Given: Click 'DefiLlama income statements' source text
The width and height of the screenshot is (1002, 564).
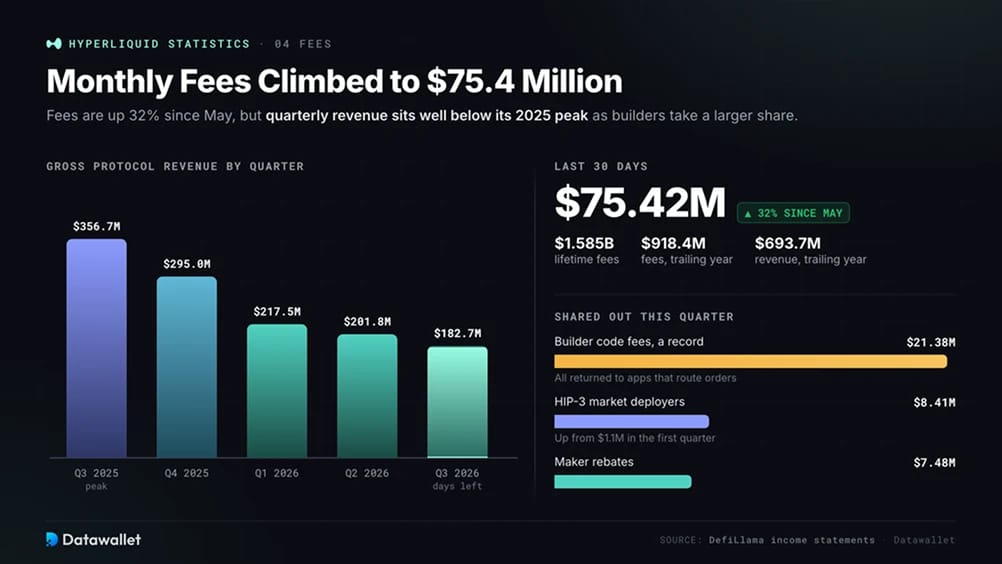Looking at the screenshot, I should [792, 540].
